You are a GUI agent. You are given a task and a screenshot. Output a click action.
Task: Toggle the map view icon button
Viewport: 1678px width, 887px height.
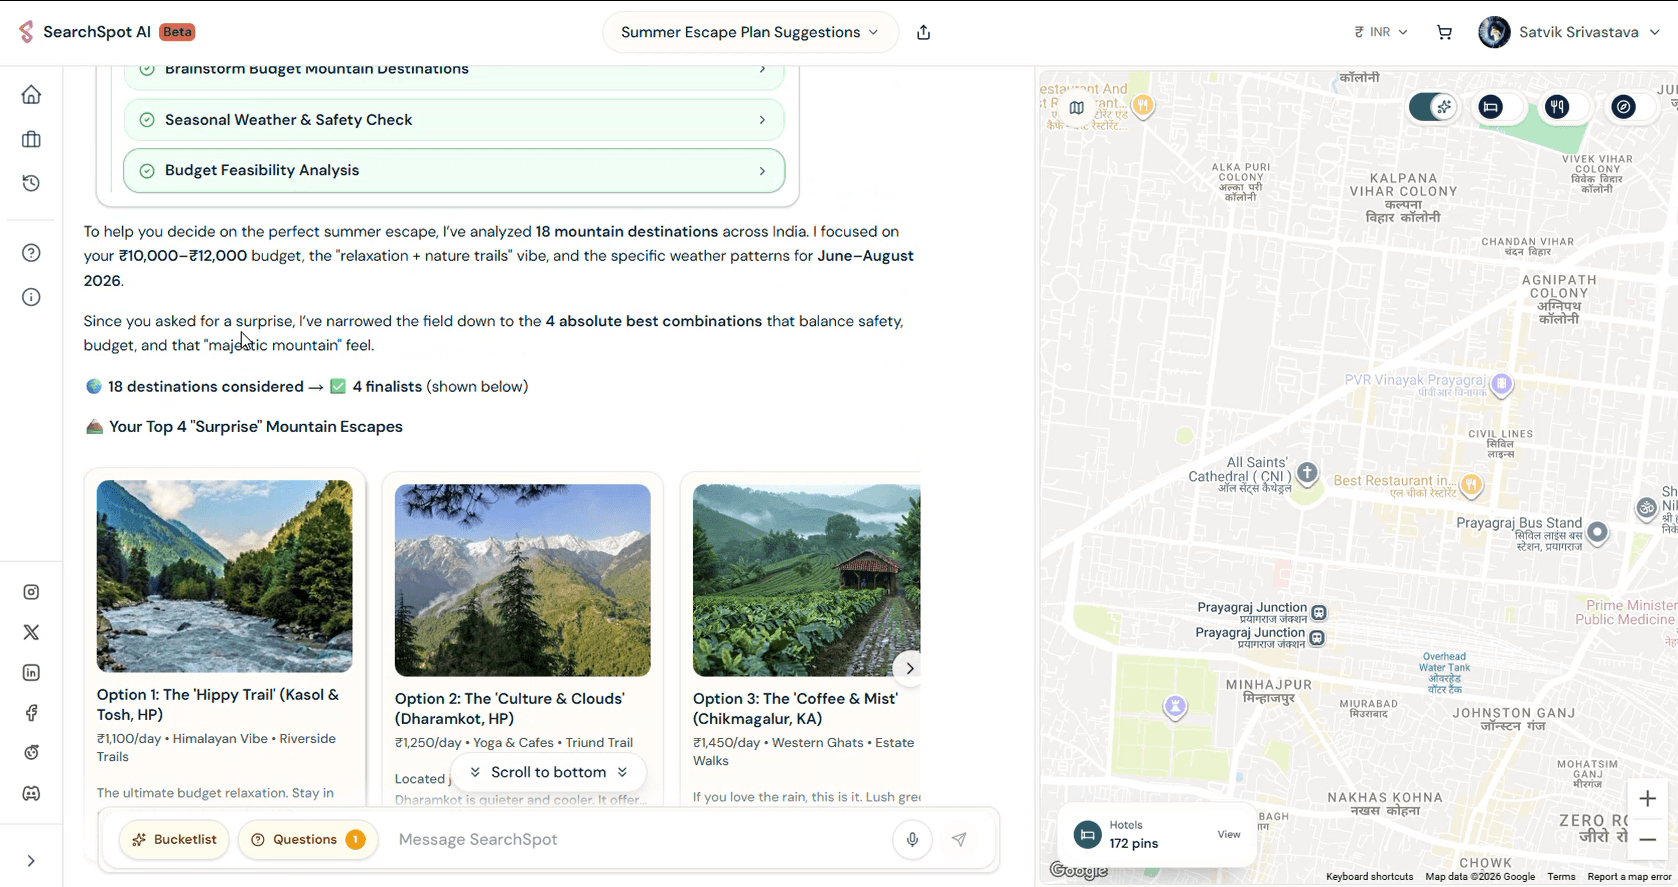(1076, 107)
